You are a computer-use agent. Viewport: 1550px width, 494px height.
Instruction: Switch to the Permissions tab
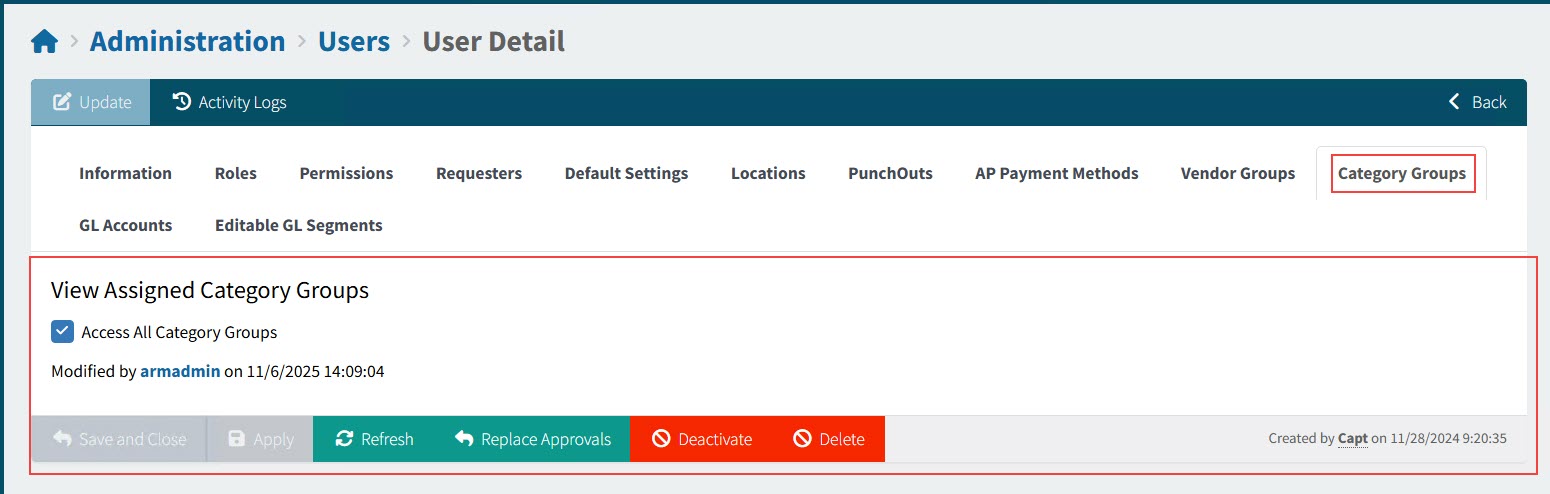click(x=346, y=173)
